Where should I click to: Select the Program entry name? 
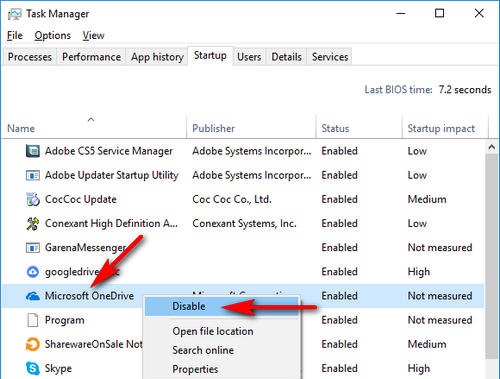65,320
